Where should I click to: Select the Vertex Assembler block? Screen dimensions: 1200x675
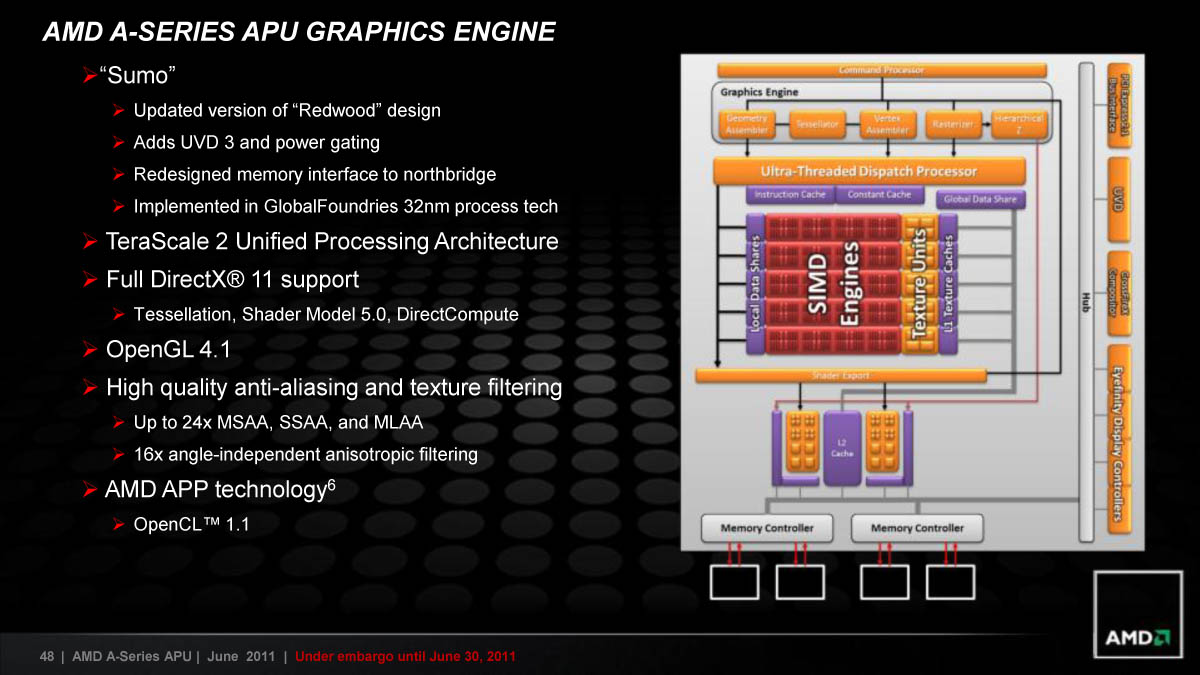coord(887,124)
